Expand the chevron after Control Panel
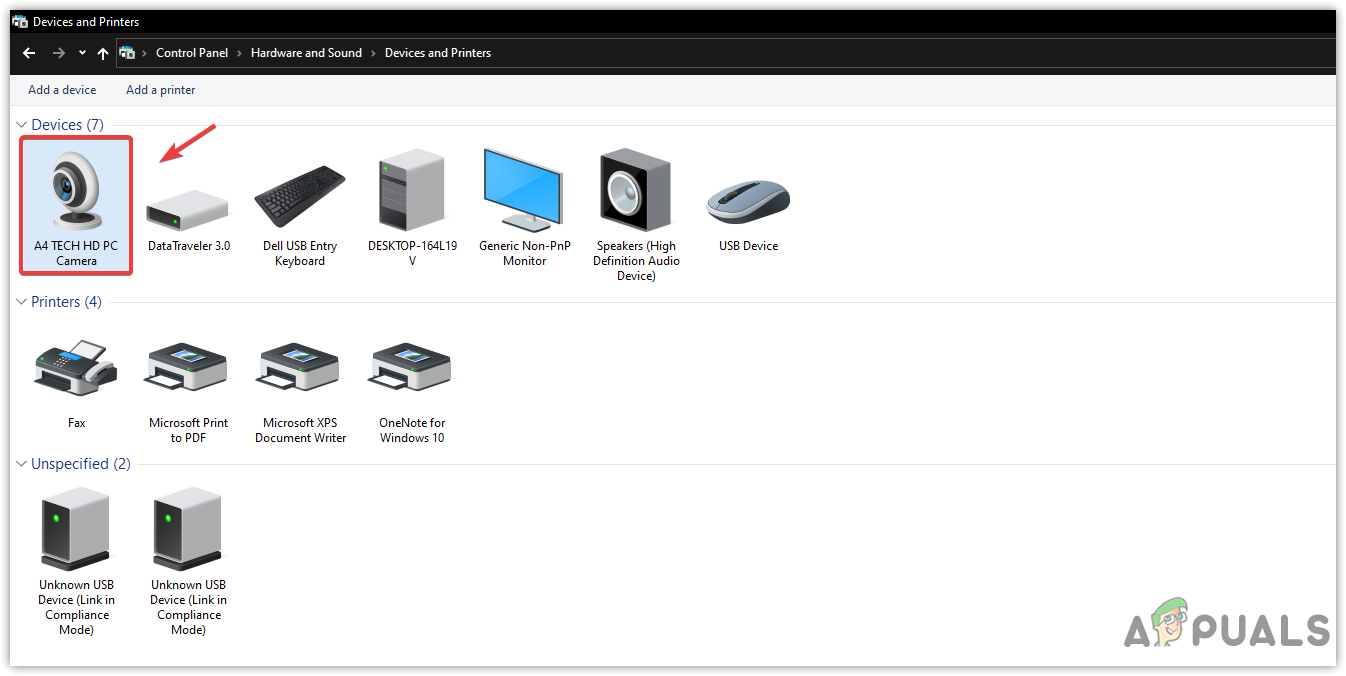1346x676 pixels. point(240,53)
